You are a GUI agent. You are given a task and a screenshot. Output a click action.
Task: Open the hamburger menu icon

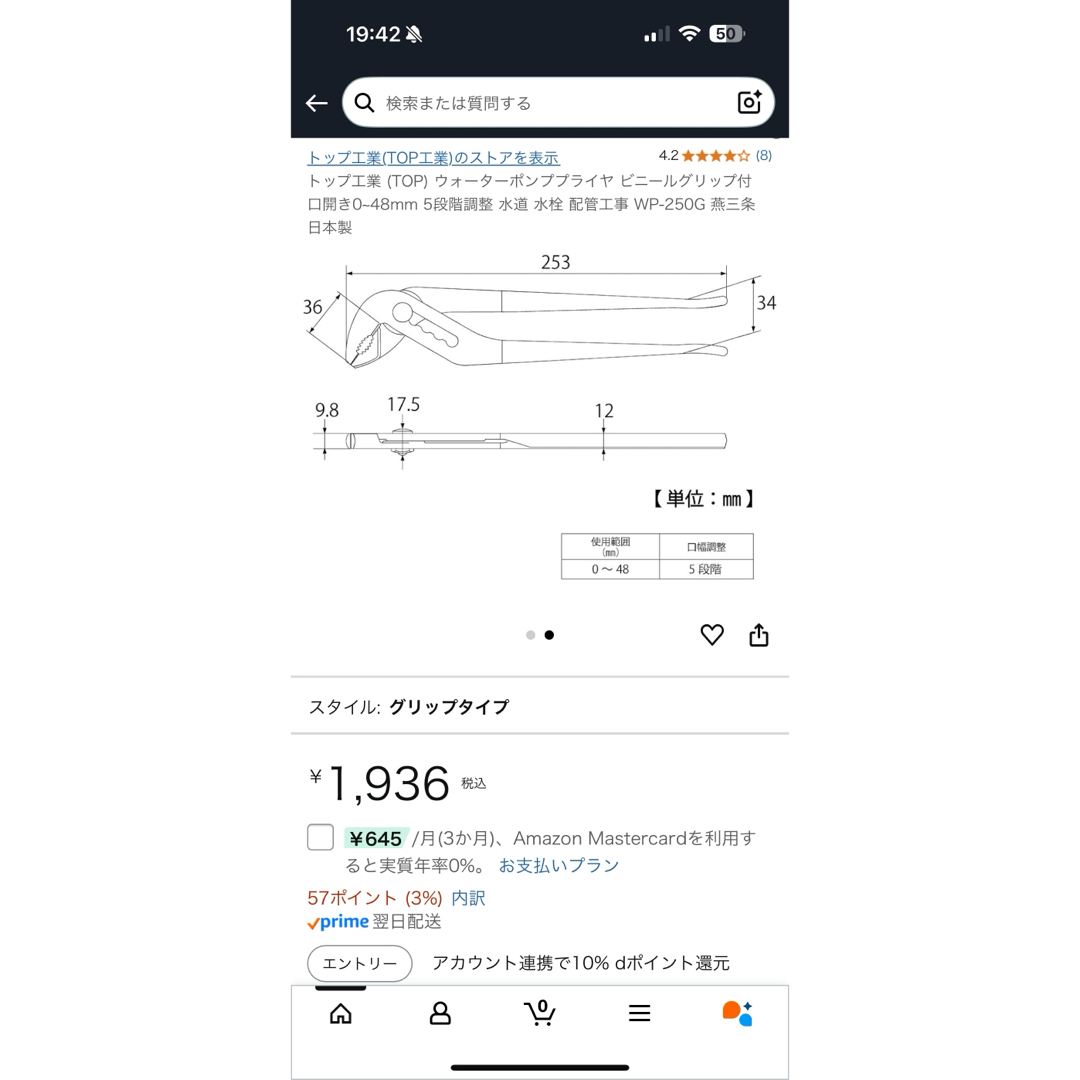(x=639, y=1013)
